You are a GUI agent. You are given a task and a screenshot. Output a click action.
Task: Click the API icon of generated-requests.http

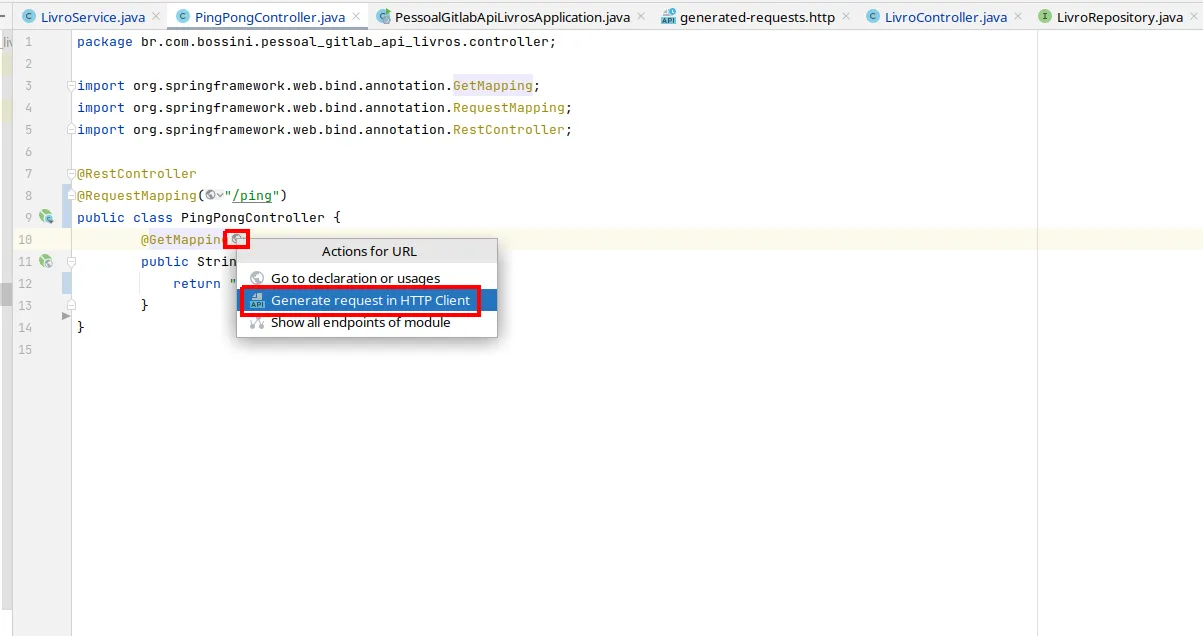point(668,17)
